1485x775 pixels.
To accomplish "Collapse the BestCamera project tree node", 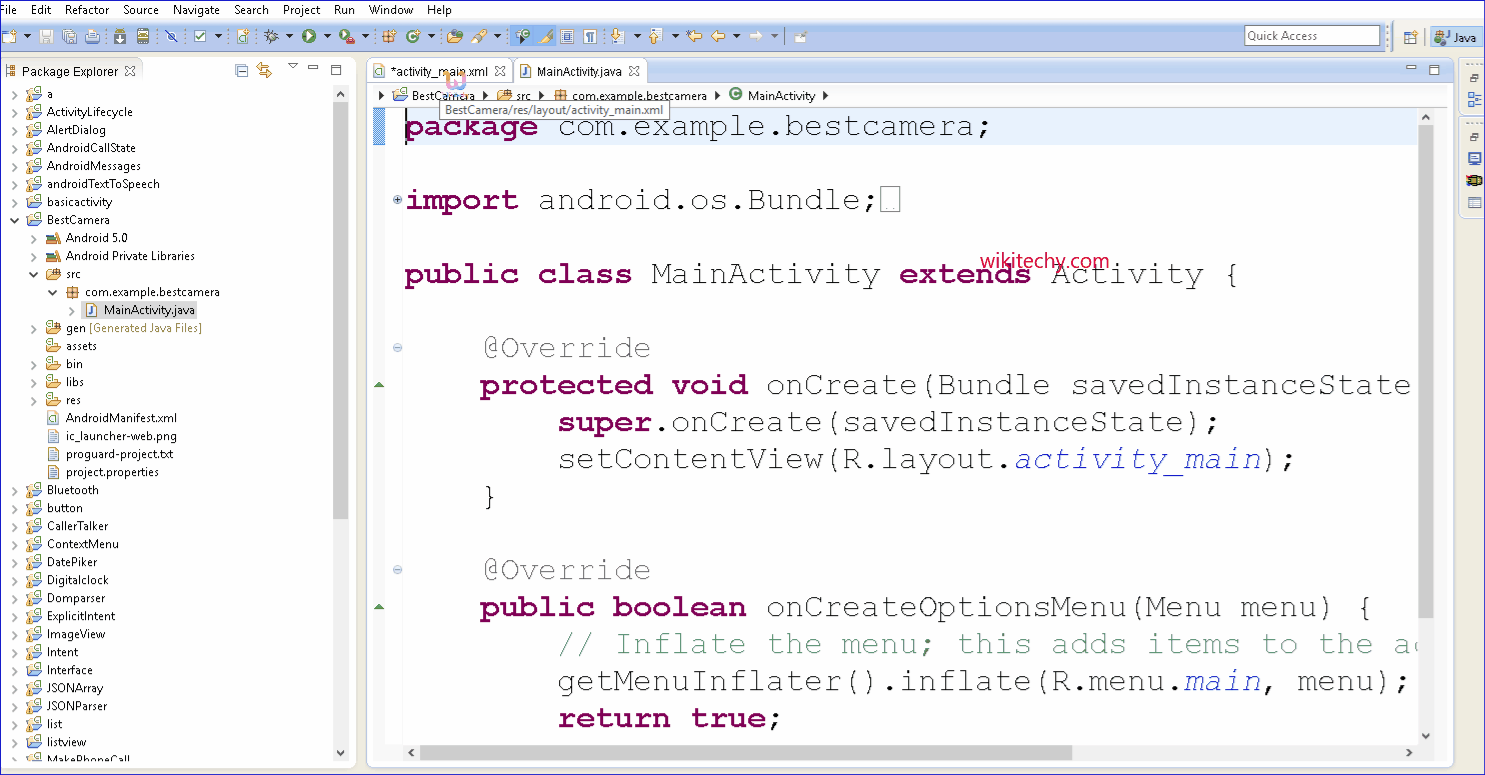I will [14, 220].
